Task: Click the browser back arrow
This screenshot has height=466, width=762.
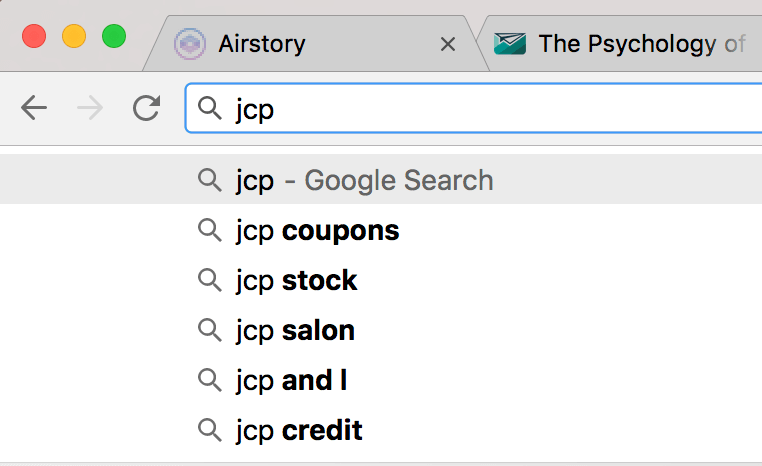Action: pyautogui.click(x=34, y=108)
